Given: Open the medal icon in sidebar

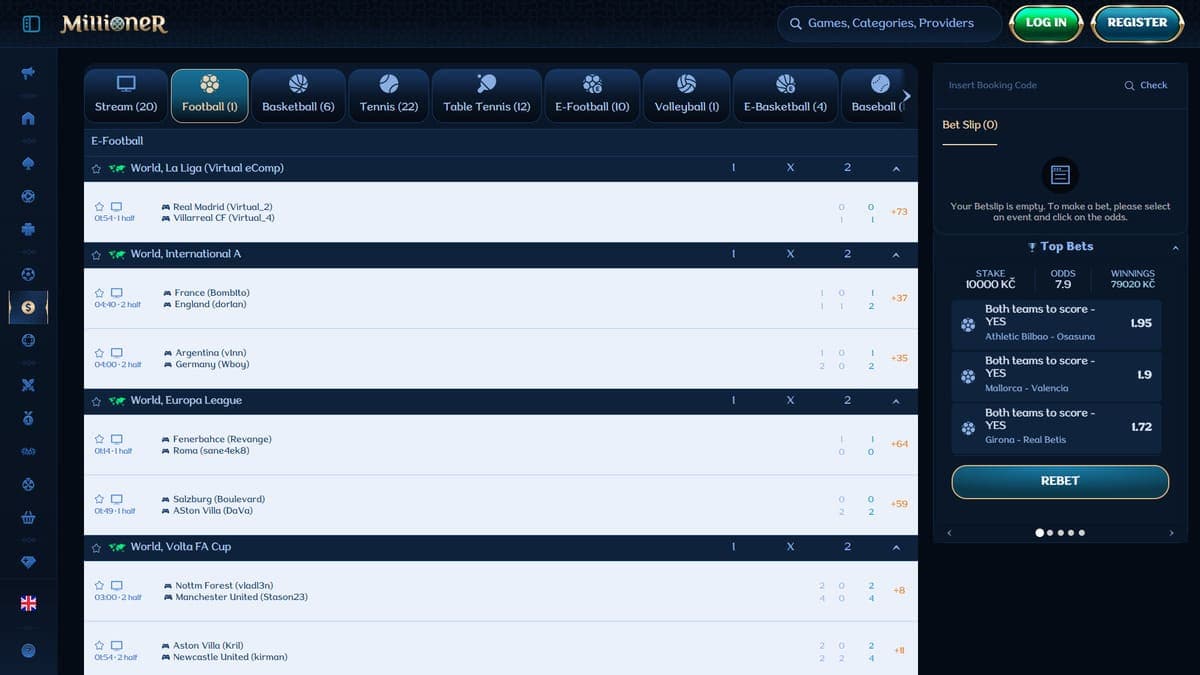Looking at the screenshot, I should point(28,418).
